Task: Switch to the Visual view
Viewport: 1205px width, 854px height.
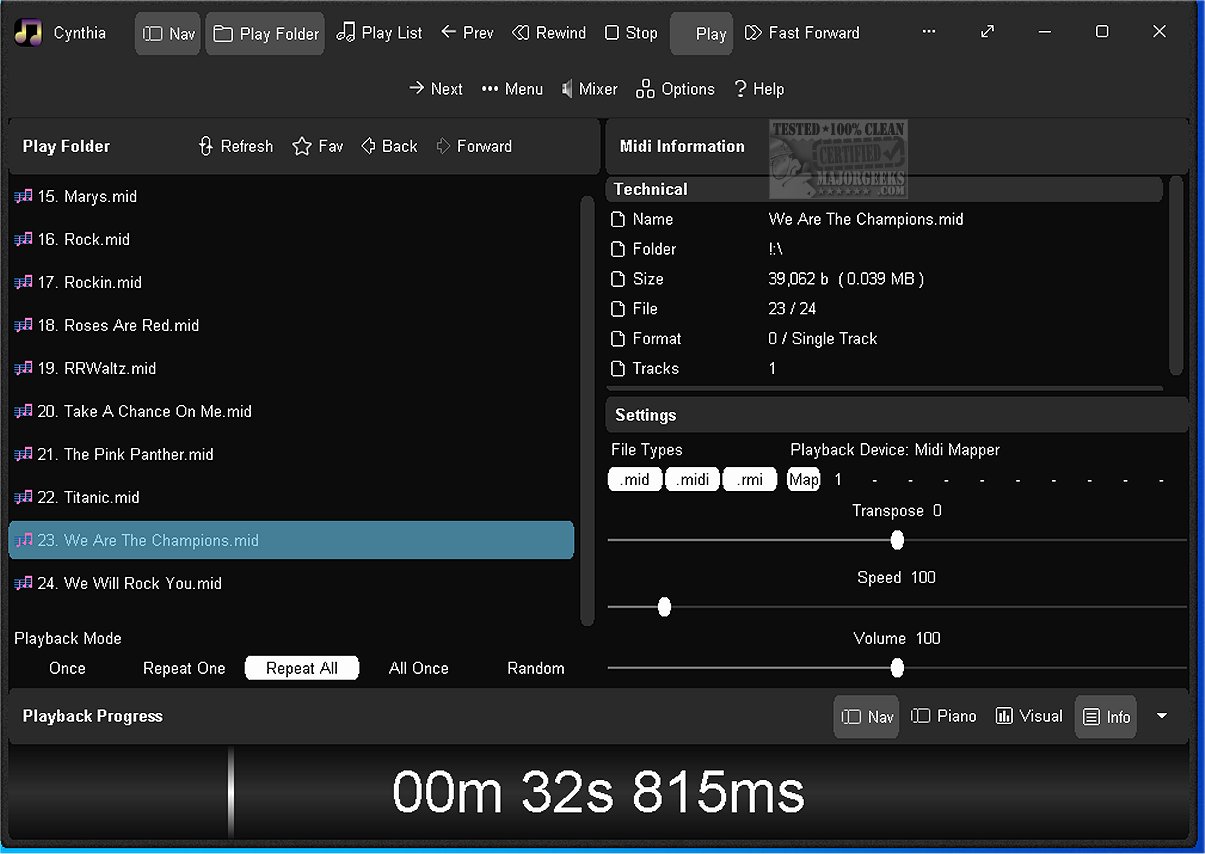Action: pyautogui.click(x=1029, y=716)
